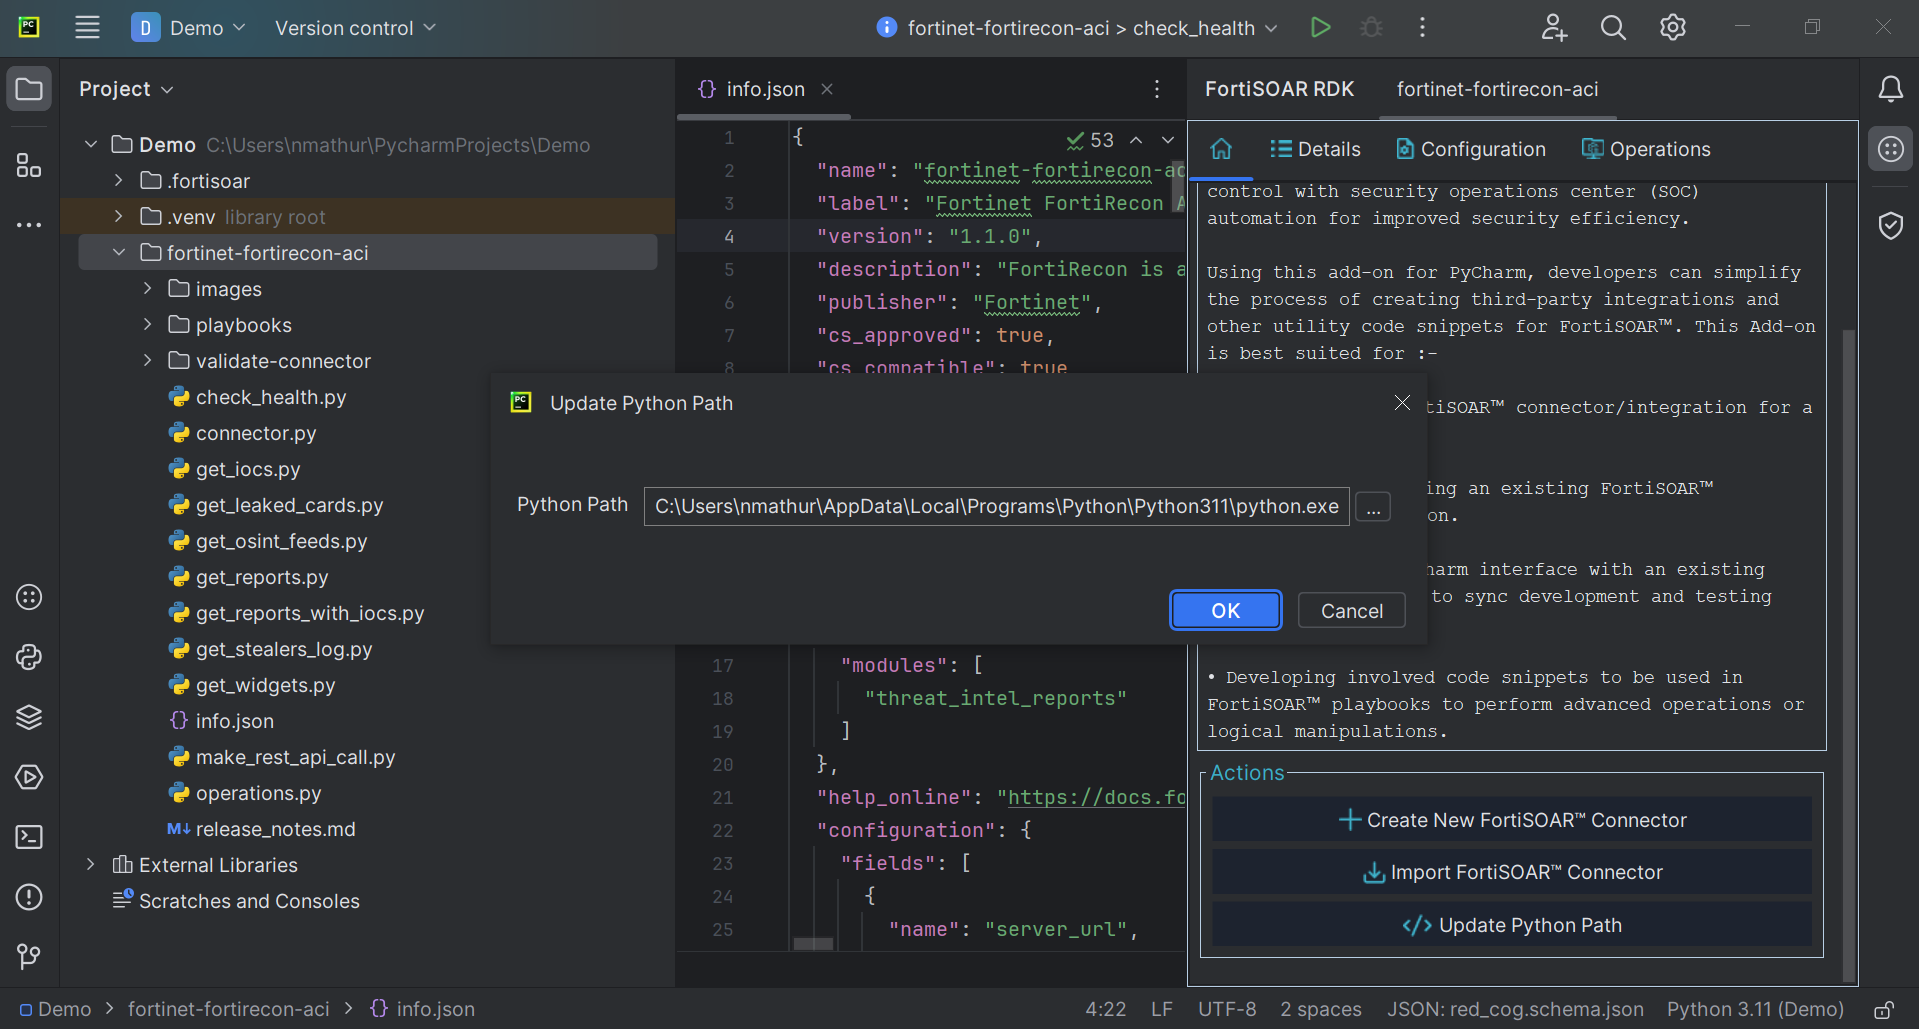Open the Terminal tool window
1919x1029 pixels.
coord(29,837)
